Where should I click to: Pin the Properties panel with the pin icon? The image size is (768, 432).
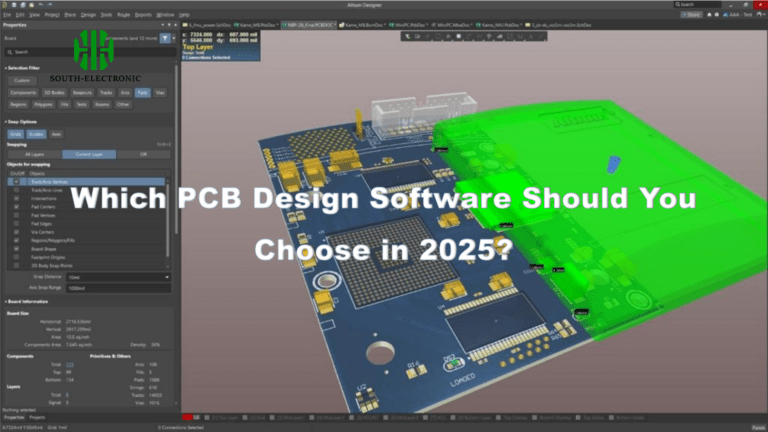click(x=169, y=24)
